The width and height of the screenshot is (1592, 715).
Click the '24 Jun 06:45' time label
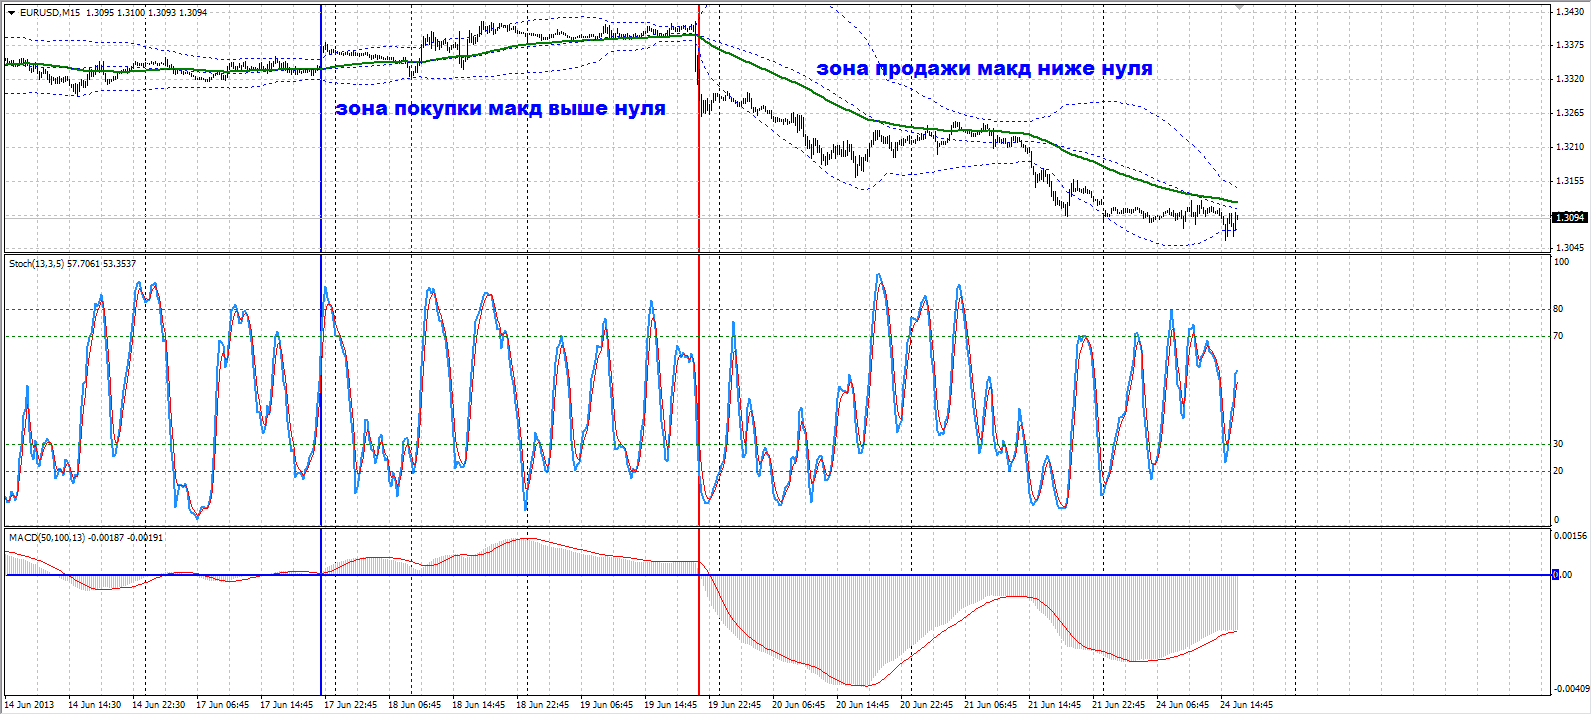tap(1183, 705)
